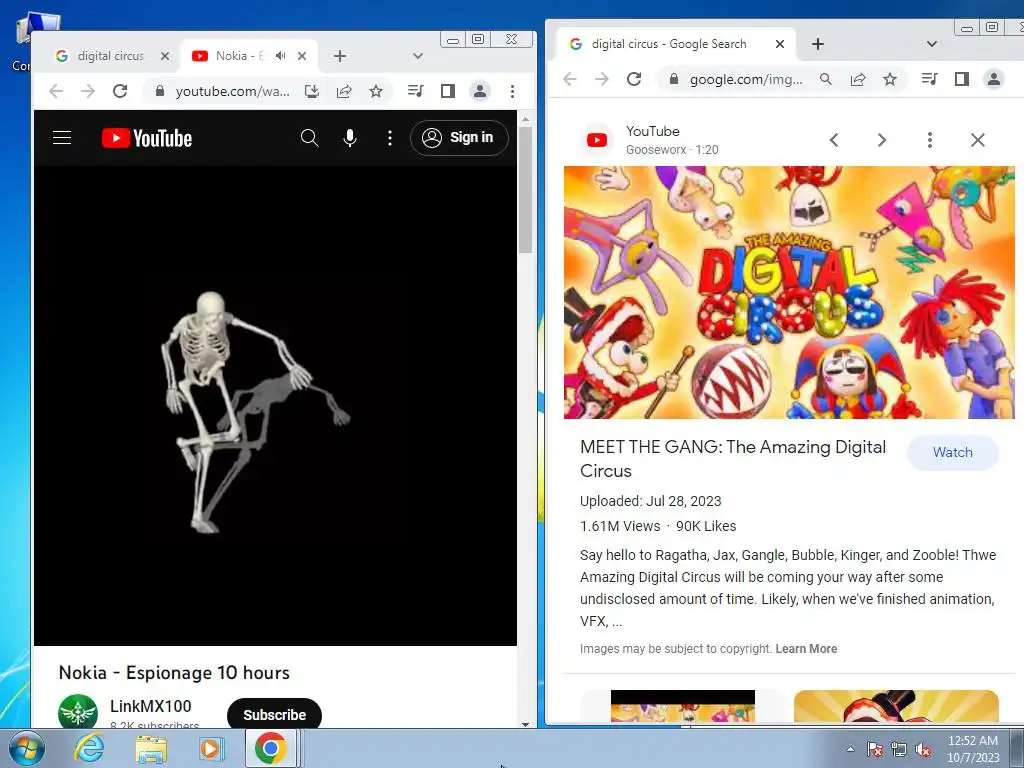Click install app icon in YouTube address bar
1024x768 pixels.
(x=312, y=91)
